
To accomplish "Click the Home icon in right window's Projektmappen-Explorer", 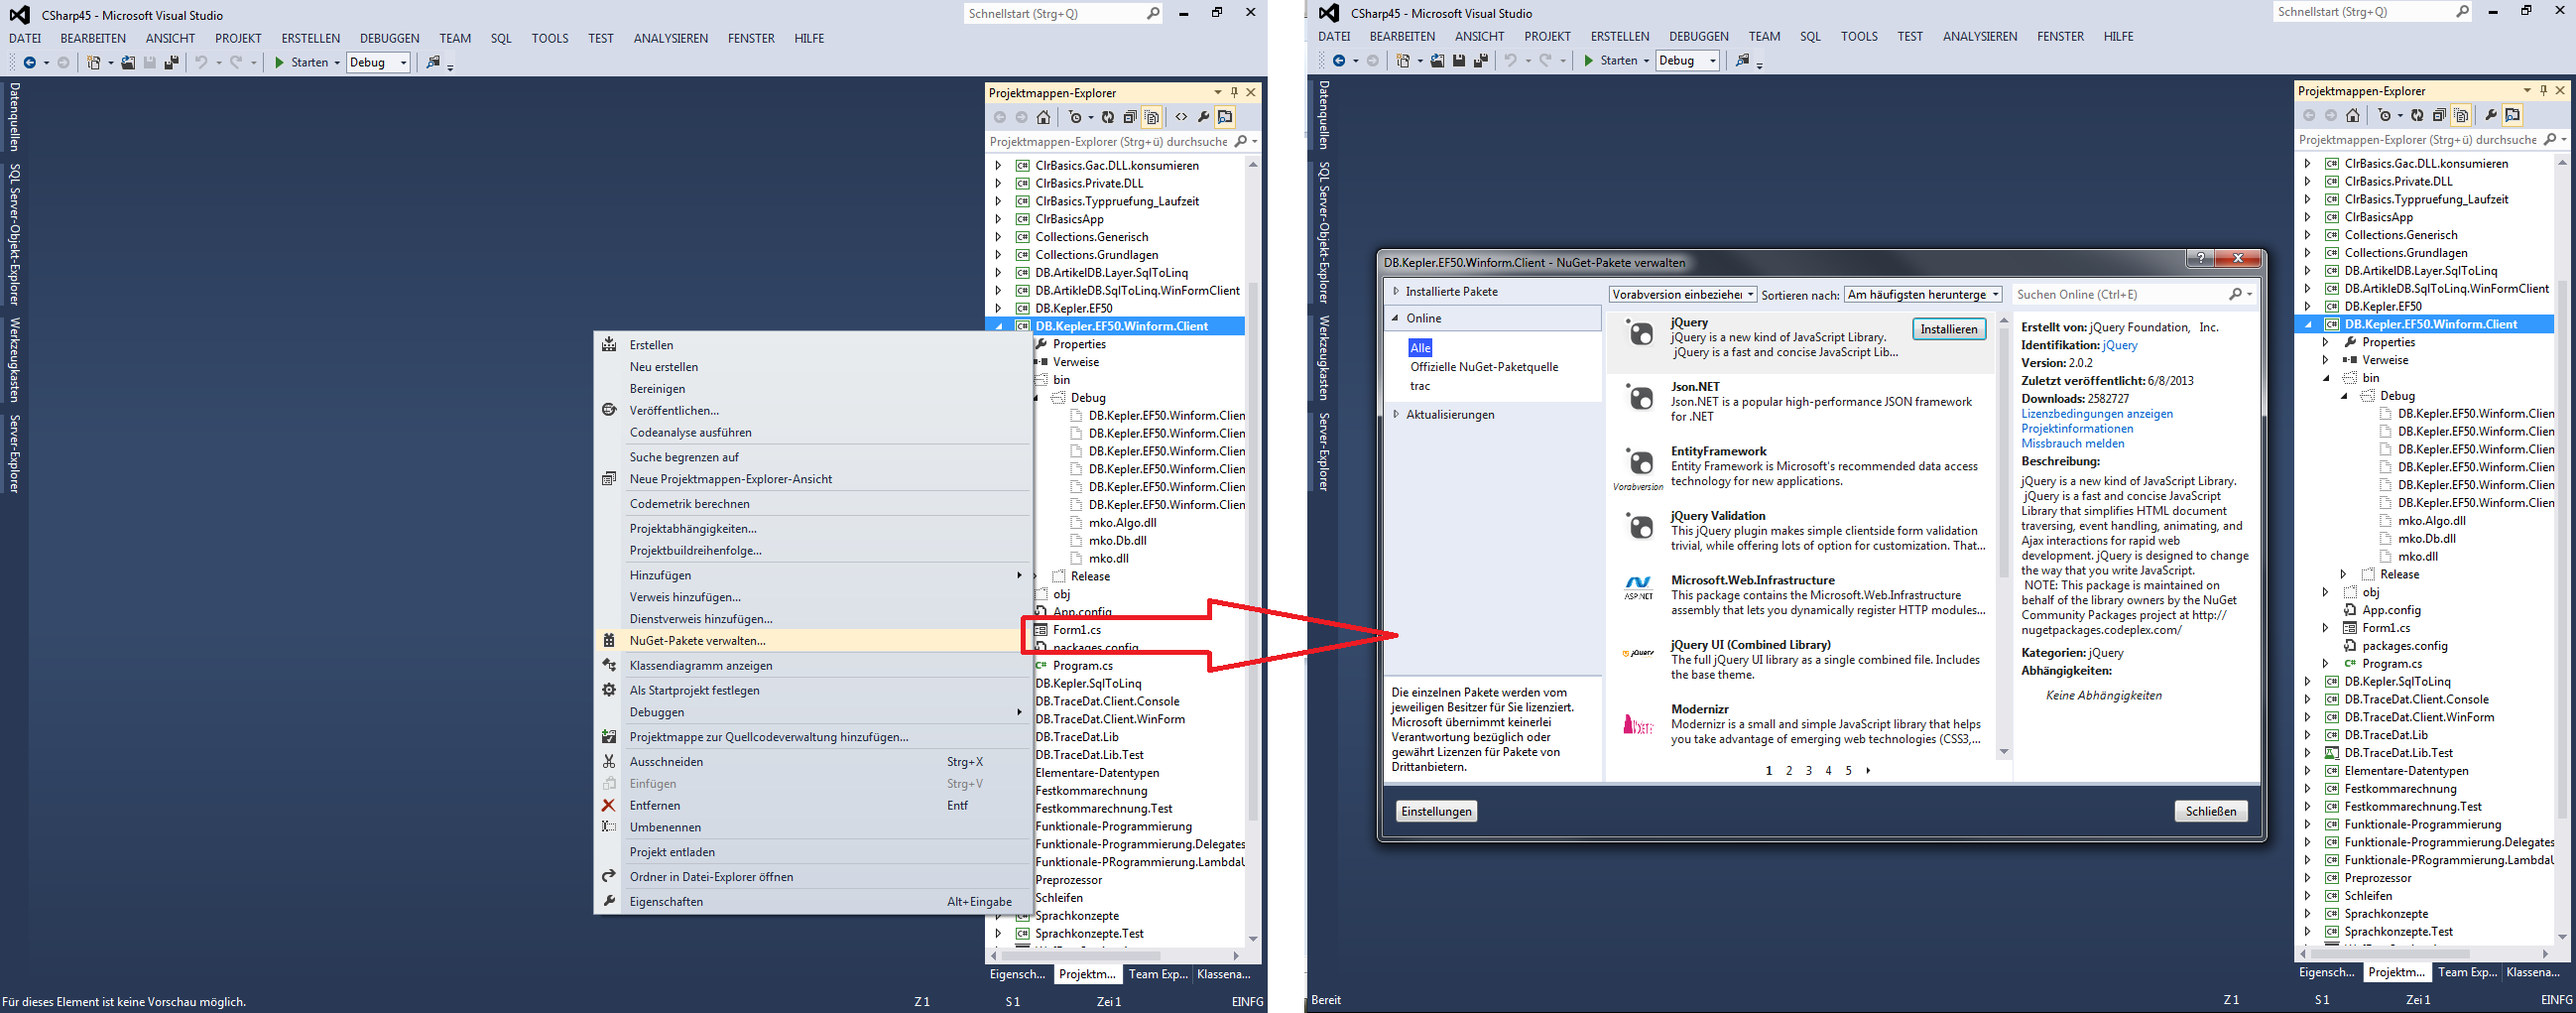I will point(2352,115).
